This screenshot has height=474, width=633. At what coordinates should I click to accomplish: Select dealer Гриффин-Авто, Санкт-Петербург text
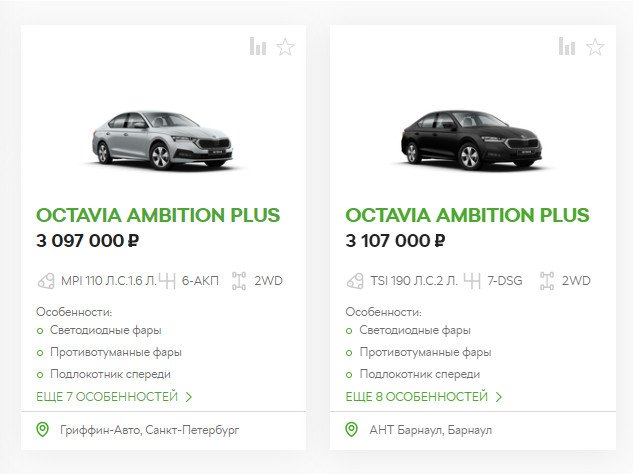point(149,430)
